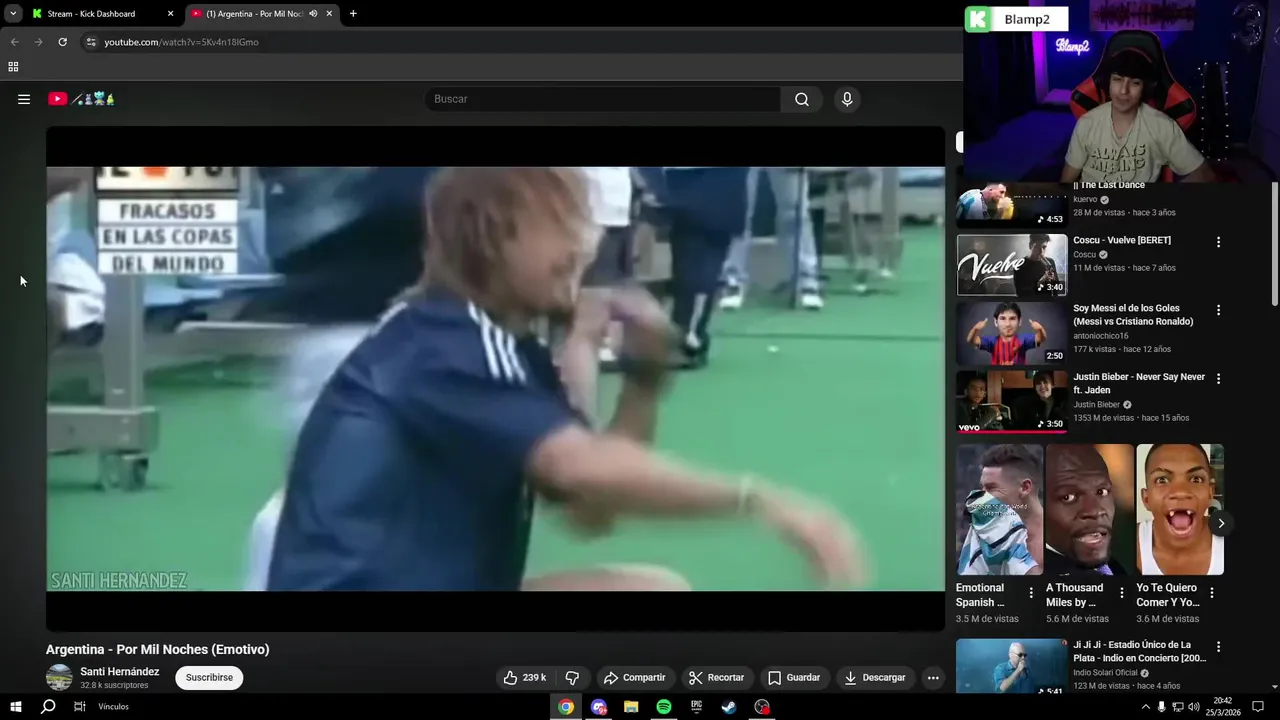
Task: Open options for Coscu - Vuelve video
Action: [1218, 242]
